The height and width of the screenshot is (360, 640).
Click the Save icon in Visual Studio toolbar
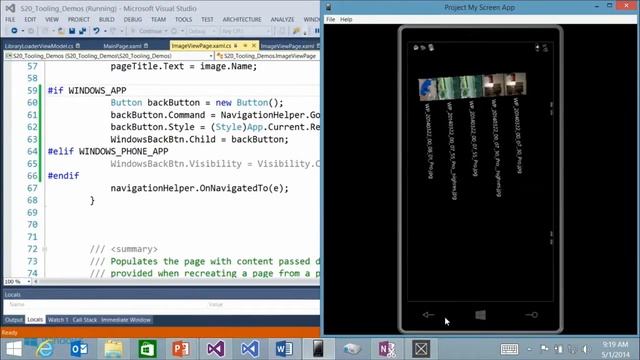[72, 31]
